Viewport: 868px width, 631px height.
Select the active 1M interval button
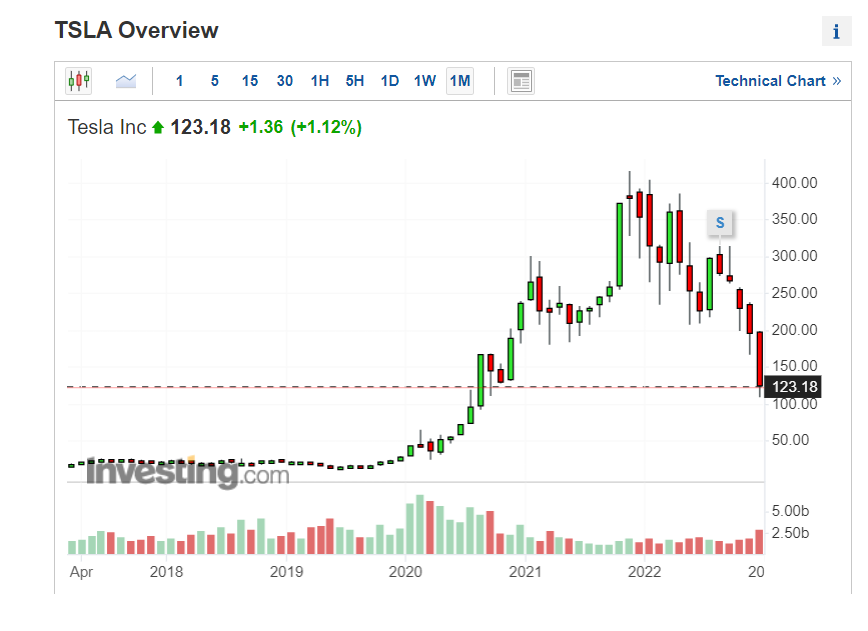click(x=460, y=81)
